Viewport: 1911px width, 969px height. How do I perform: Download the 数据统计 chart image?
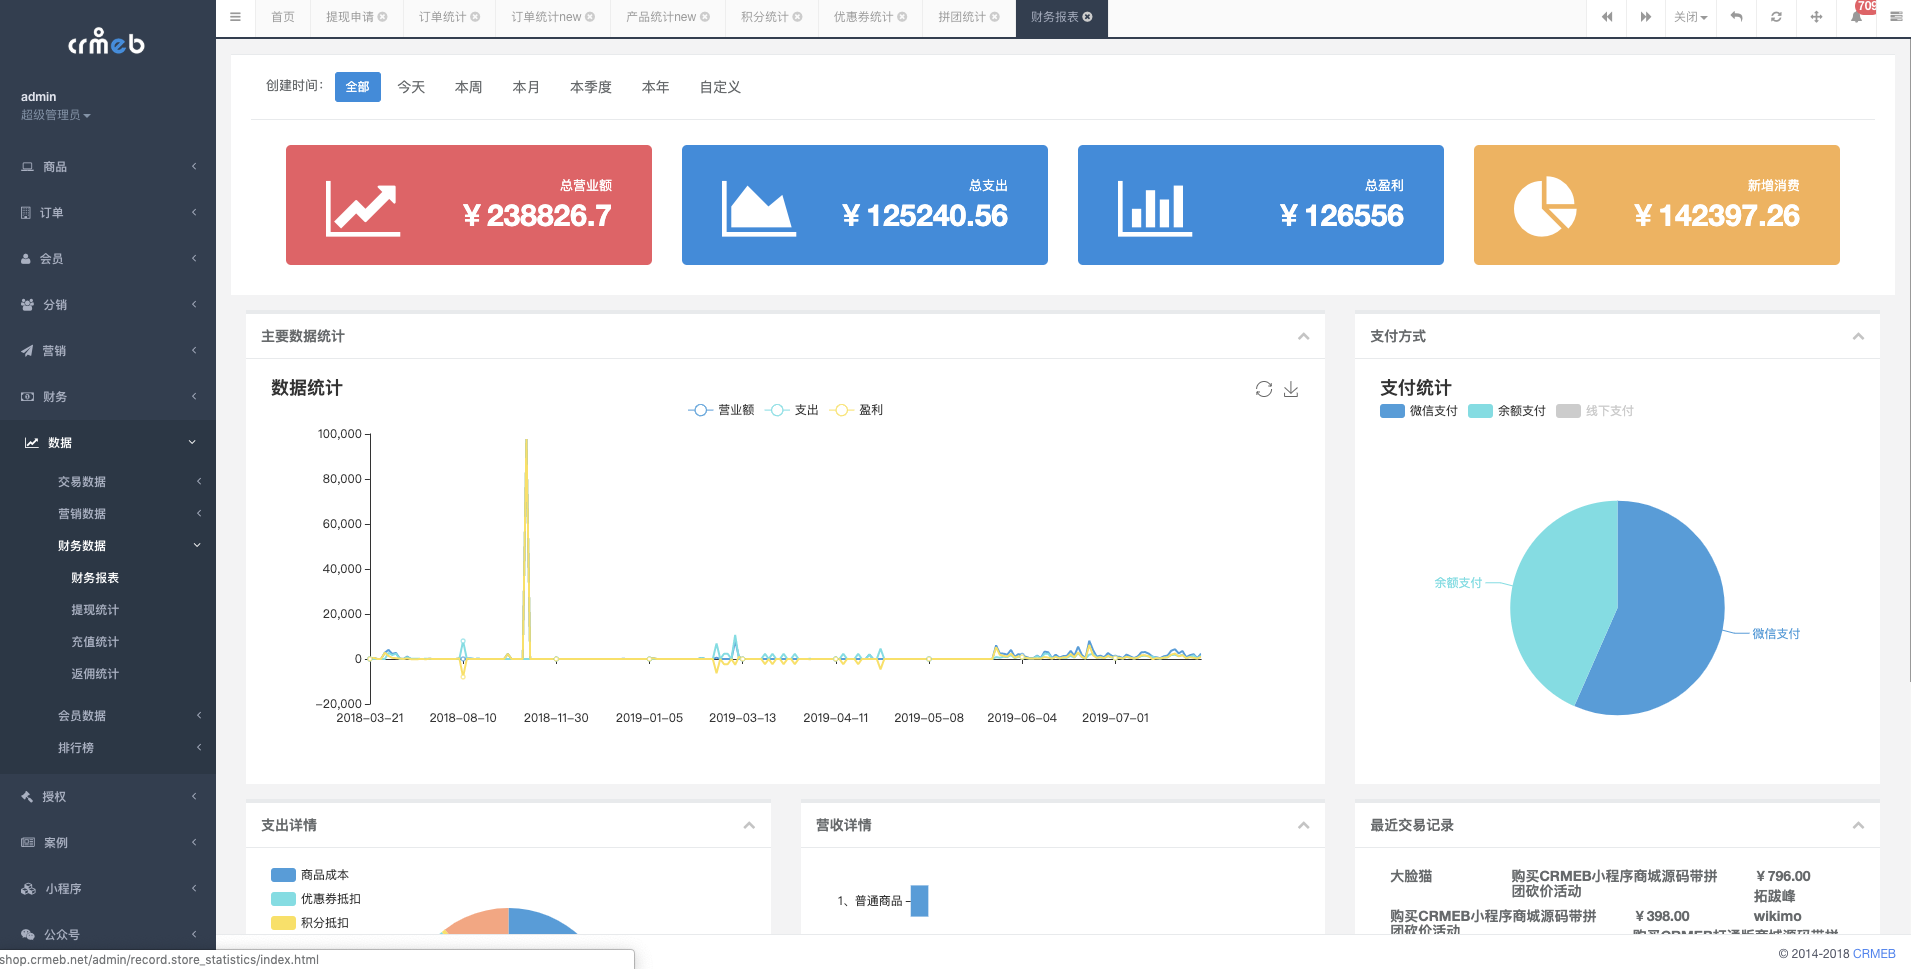tap(1291, 389)
